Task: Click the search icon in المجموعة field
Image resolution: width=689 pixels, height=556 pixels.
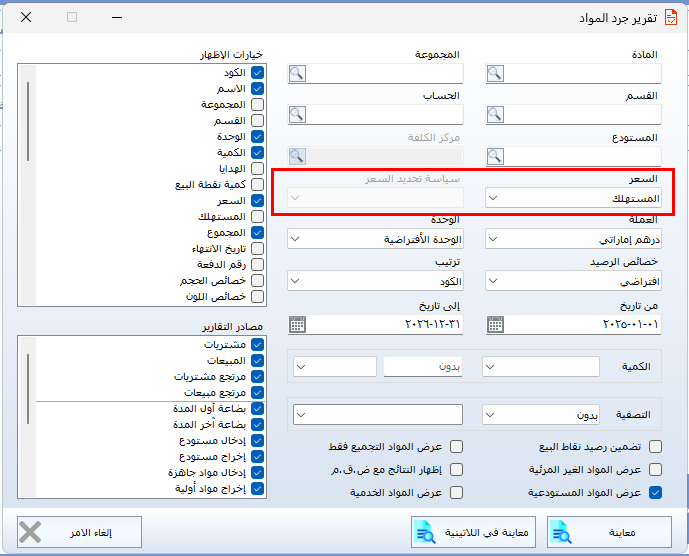Action: click(x=298, y=73)
